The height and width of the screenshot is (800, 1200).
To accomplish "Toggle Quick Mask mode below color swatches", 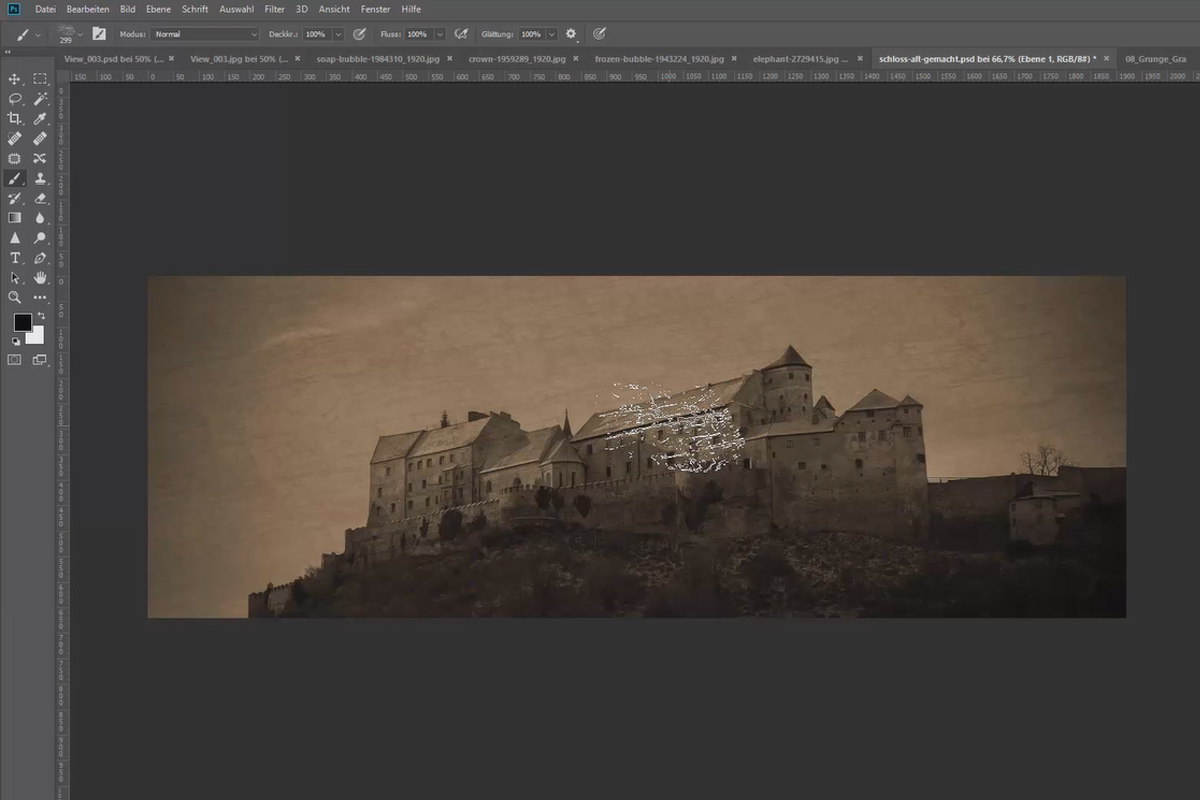I will pos(15,360).
